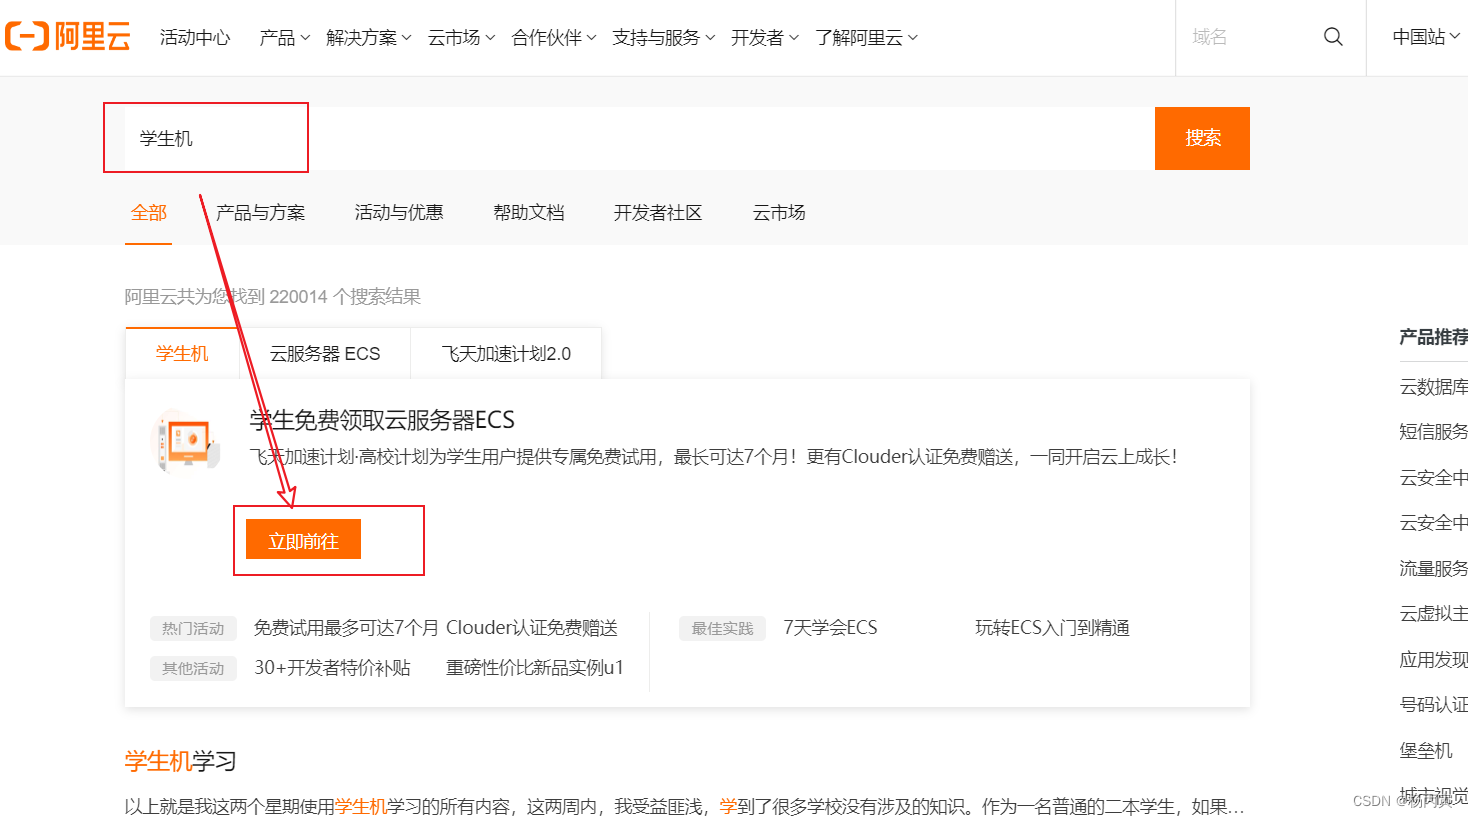The height and width of the screenshot is (818, 1468).
Task: Switch to the 开发者社区 tab
Action: pyautogui.click(x=658, y=212)
